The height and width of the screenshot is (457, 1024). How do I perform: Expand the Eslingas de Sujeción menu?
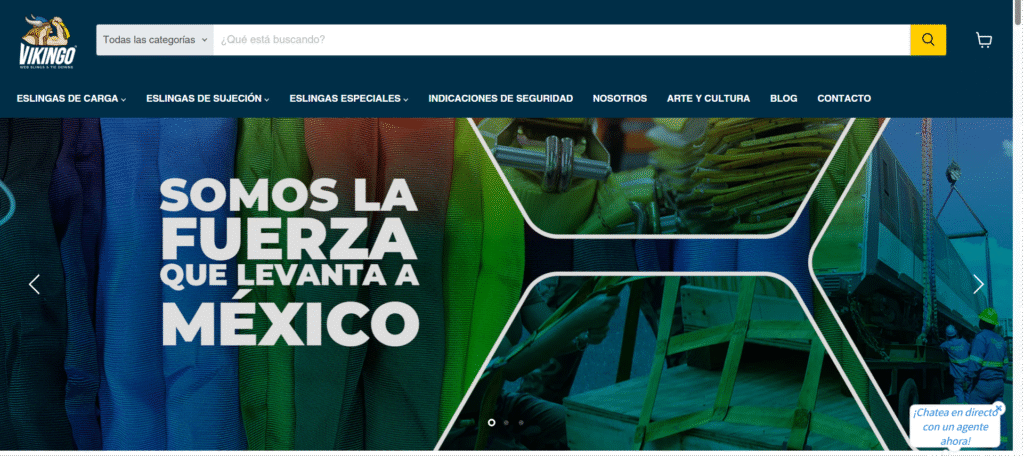[207, 99]
